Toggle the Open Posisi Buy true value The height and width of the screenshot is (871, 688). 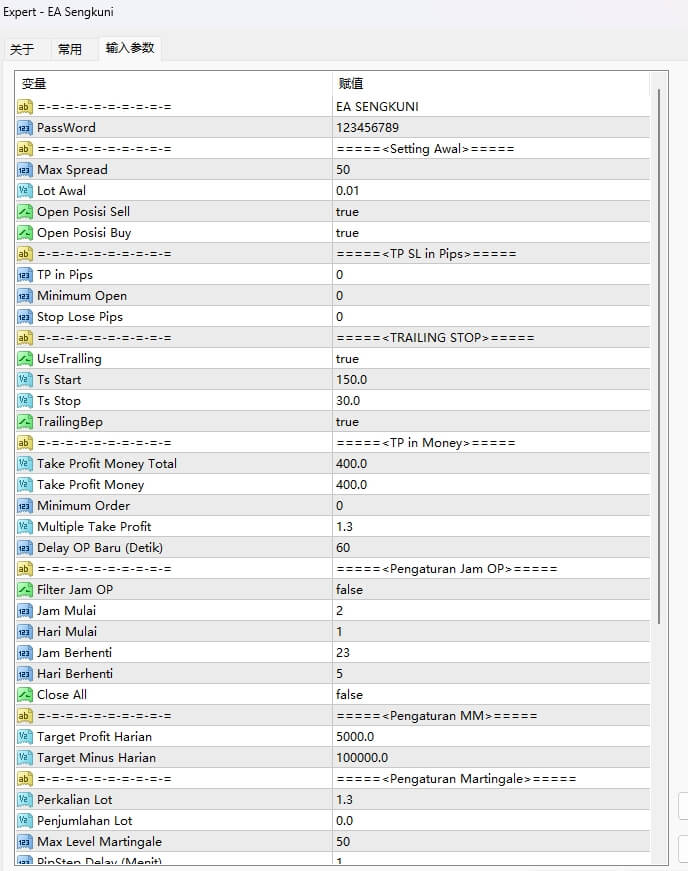tap(348, 233)
